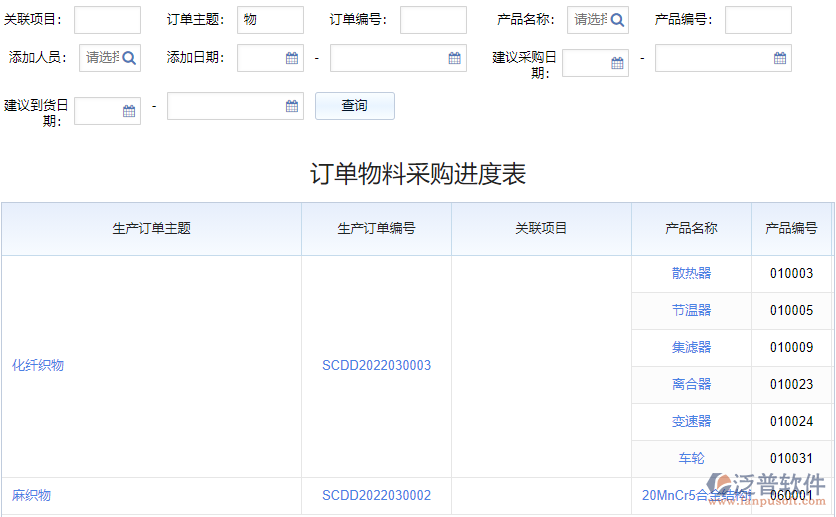The width and height of the screenshot is (836, 517).
Task: Click the 产品编号 column header
Action: point(792,229)
